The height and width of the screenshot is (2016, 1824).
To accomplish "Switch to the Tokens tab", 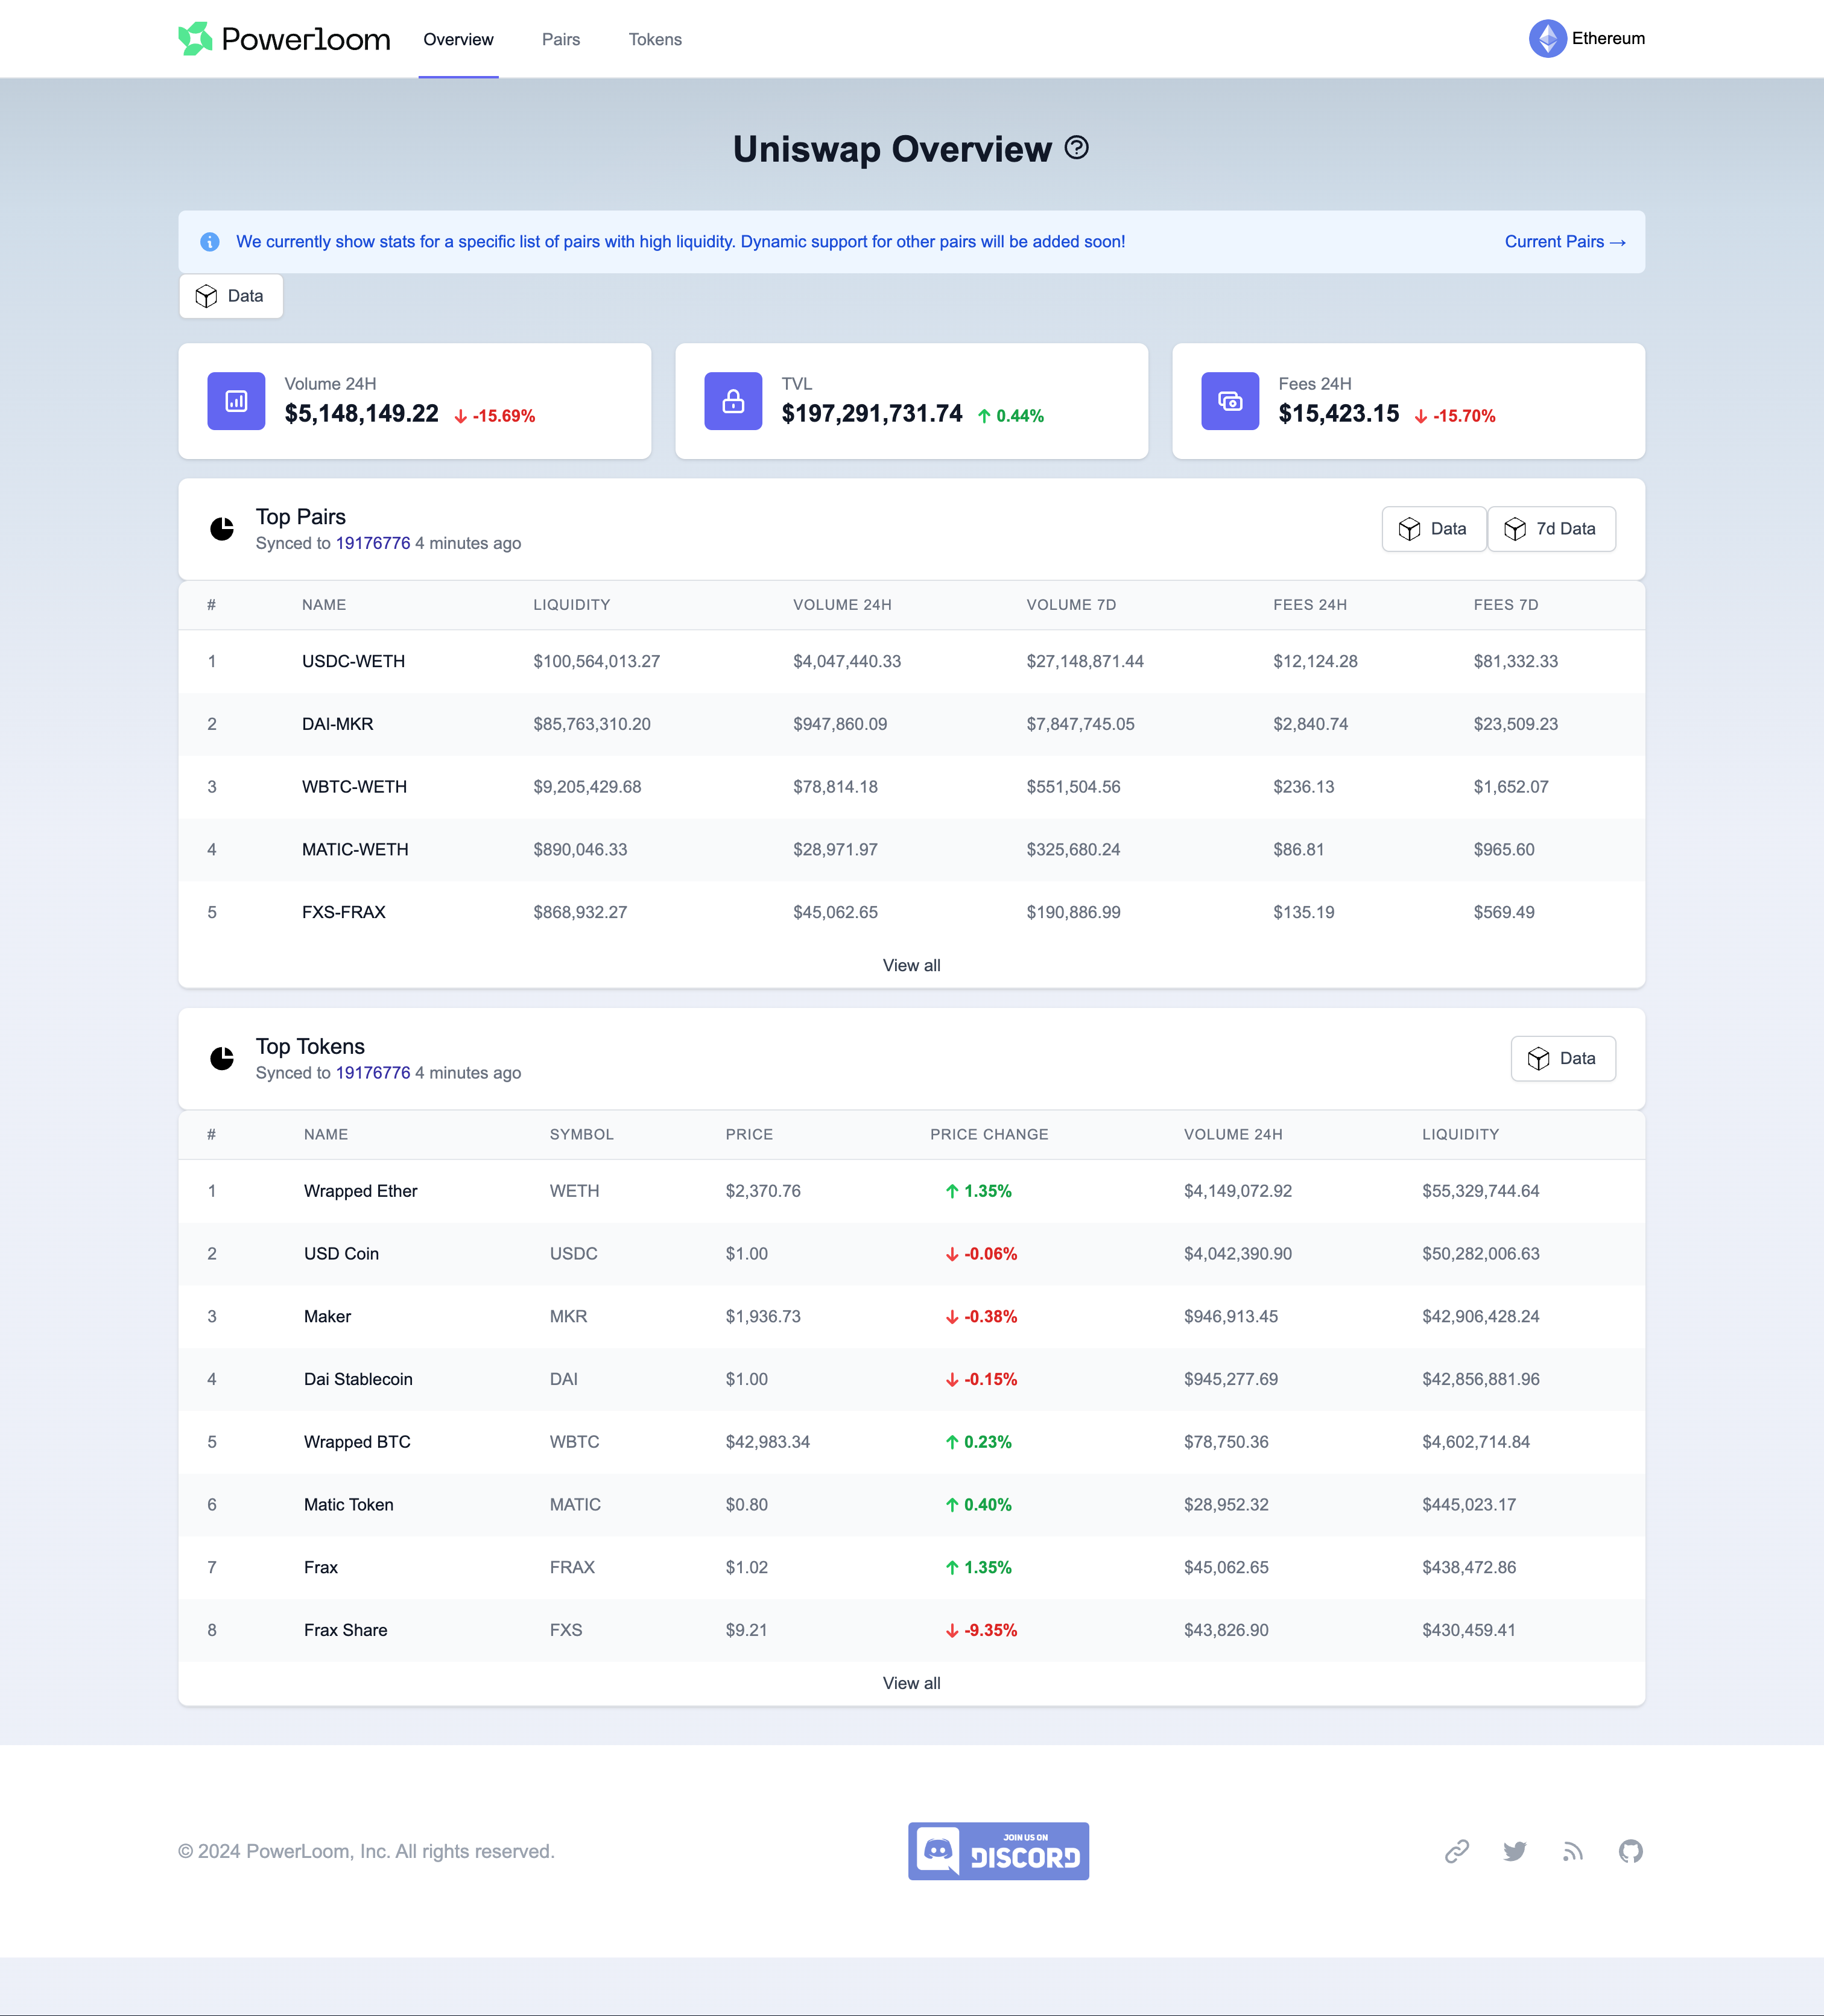I will click(655, 39).
